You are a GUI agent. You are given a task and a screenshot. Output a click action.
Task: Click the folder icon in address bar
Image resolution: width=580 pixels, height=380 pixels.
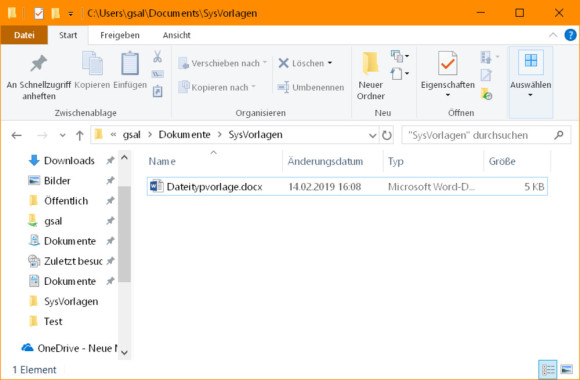point(98,134)
